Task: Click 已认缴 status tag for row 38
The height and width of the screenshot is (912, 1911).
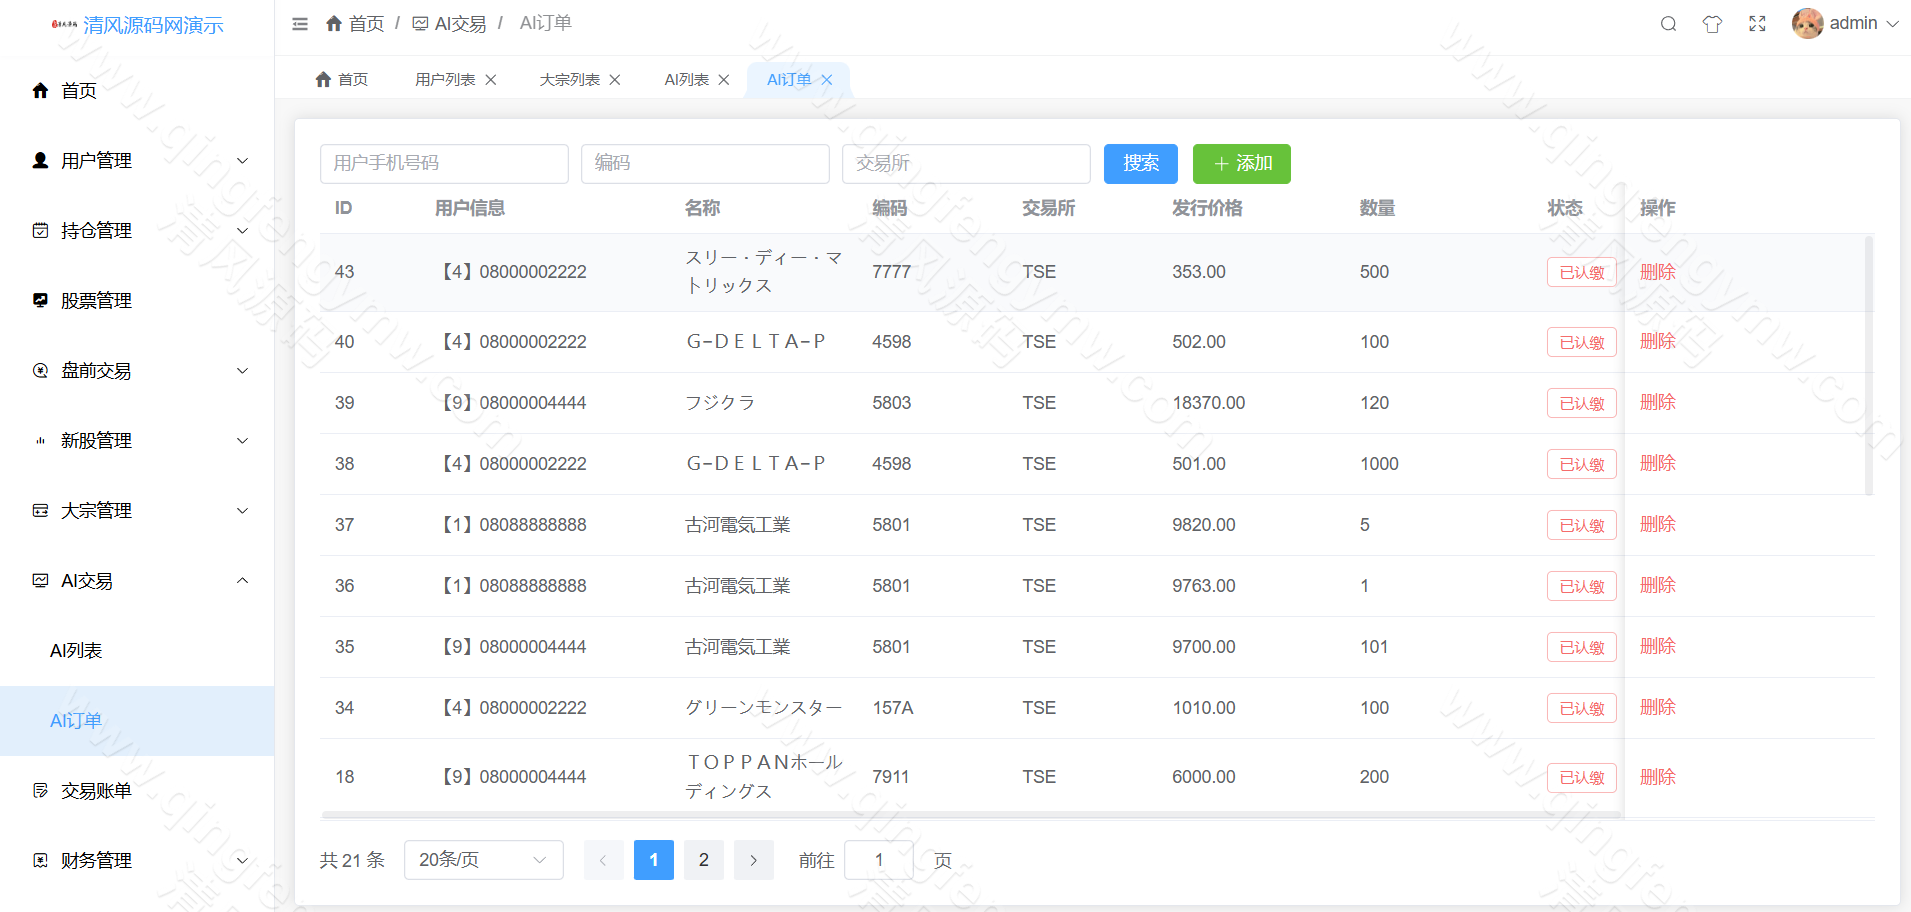Action: 1582,464
